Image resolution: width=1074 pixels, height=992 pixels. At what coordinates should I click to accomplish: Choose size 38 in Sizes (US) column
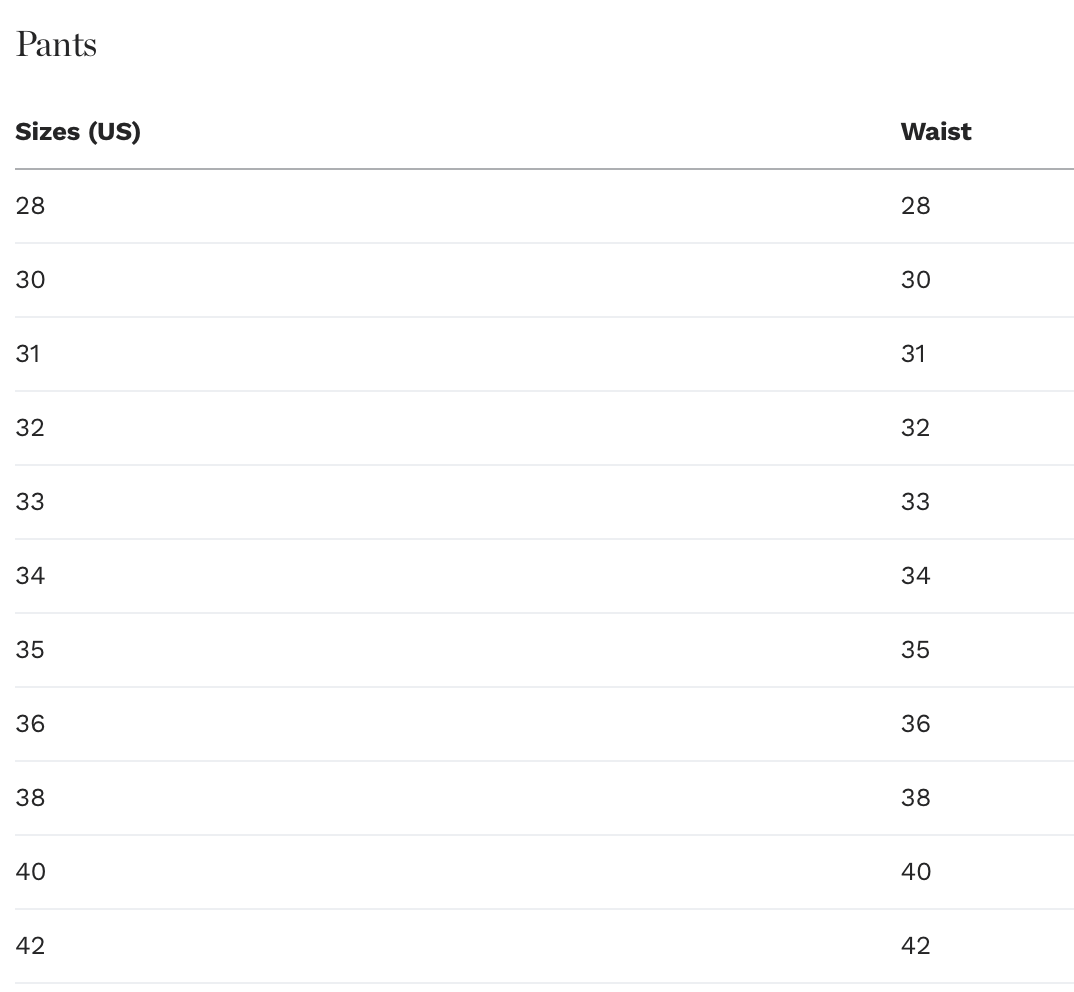pos(30,798)
